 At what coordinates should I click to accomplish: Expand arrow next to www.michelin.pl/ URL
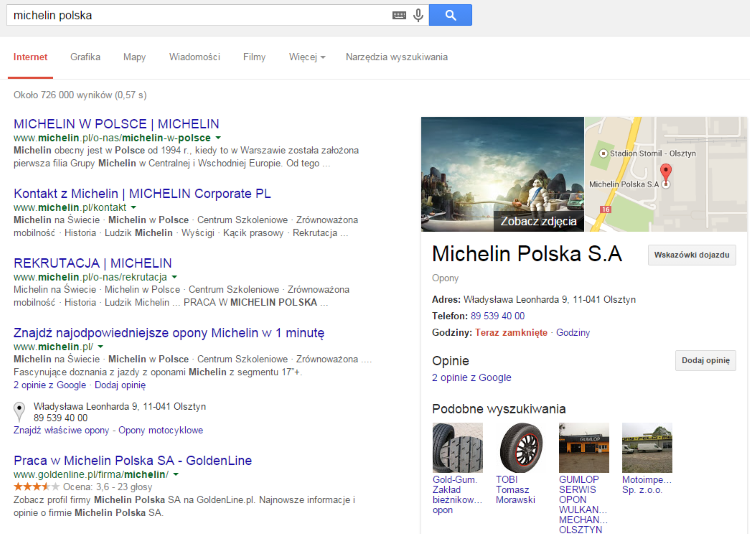[x=100, y=347]
